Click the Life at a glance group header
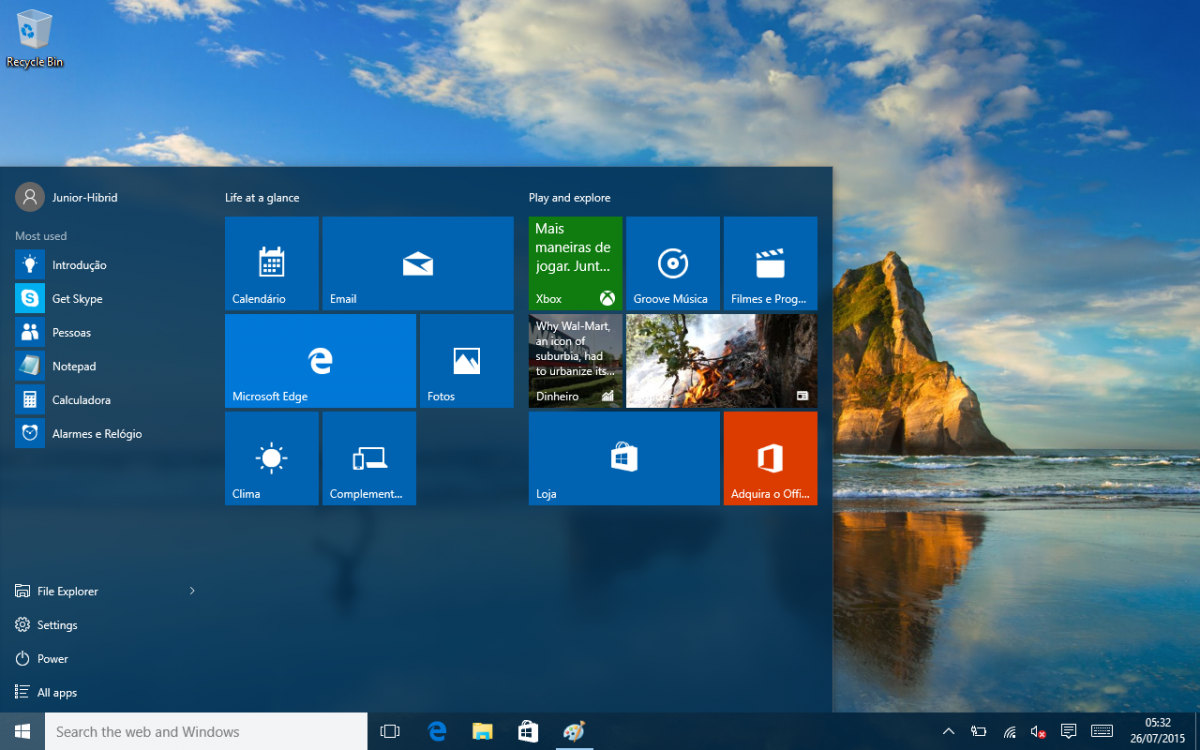Viewport: 1200px width, 750px height. (262, 198)
